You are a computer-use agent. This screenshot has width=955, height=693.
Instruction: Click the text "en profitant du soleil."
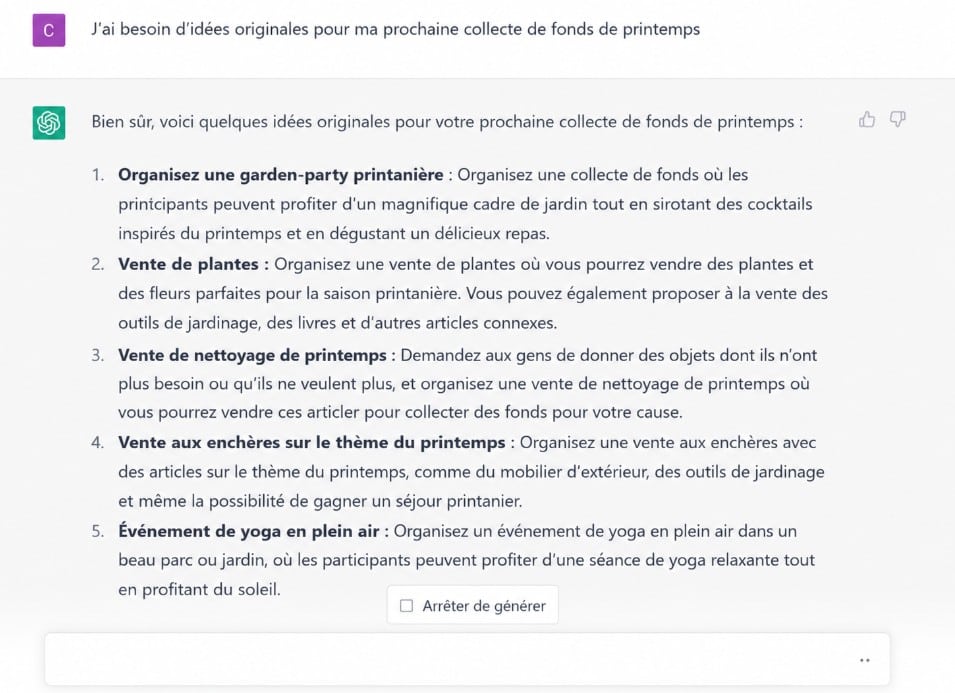tap(199, 589)
